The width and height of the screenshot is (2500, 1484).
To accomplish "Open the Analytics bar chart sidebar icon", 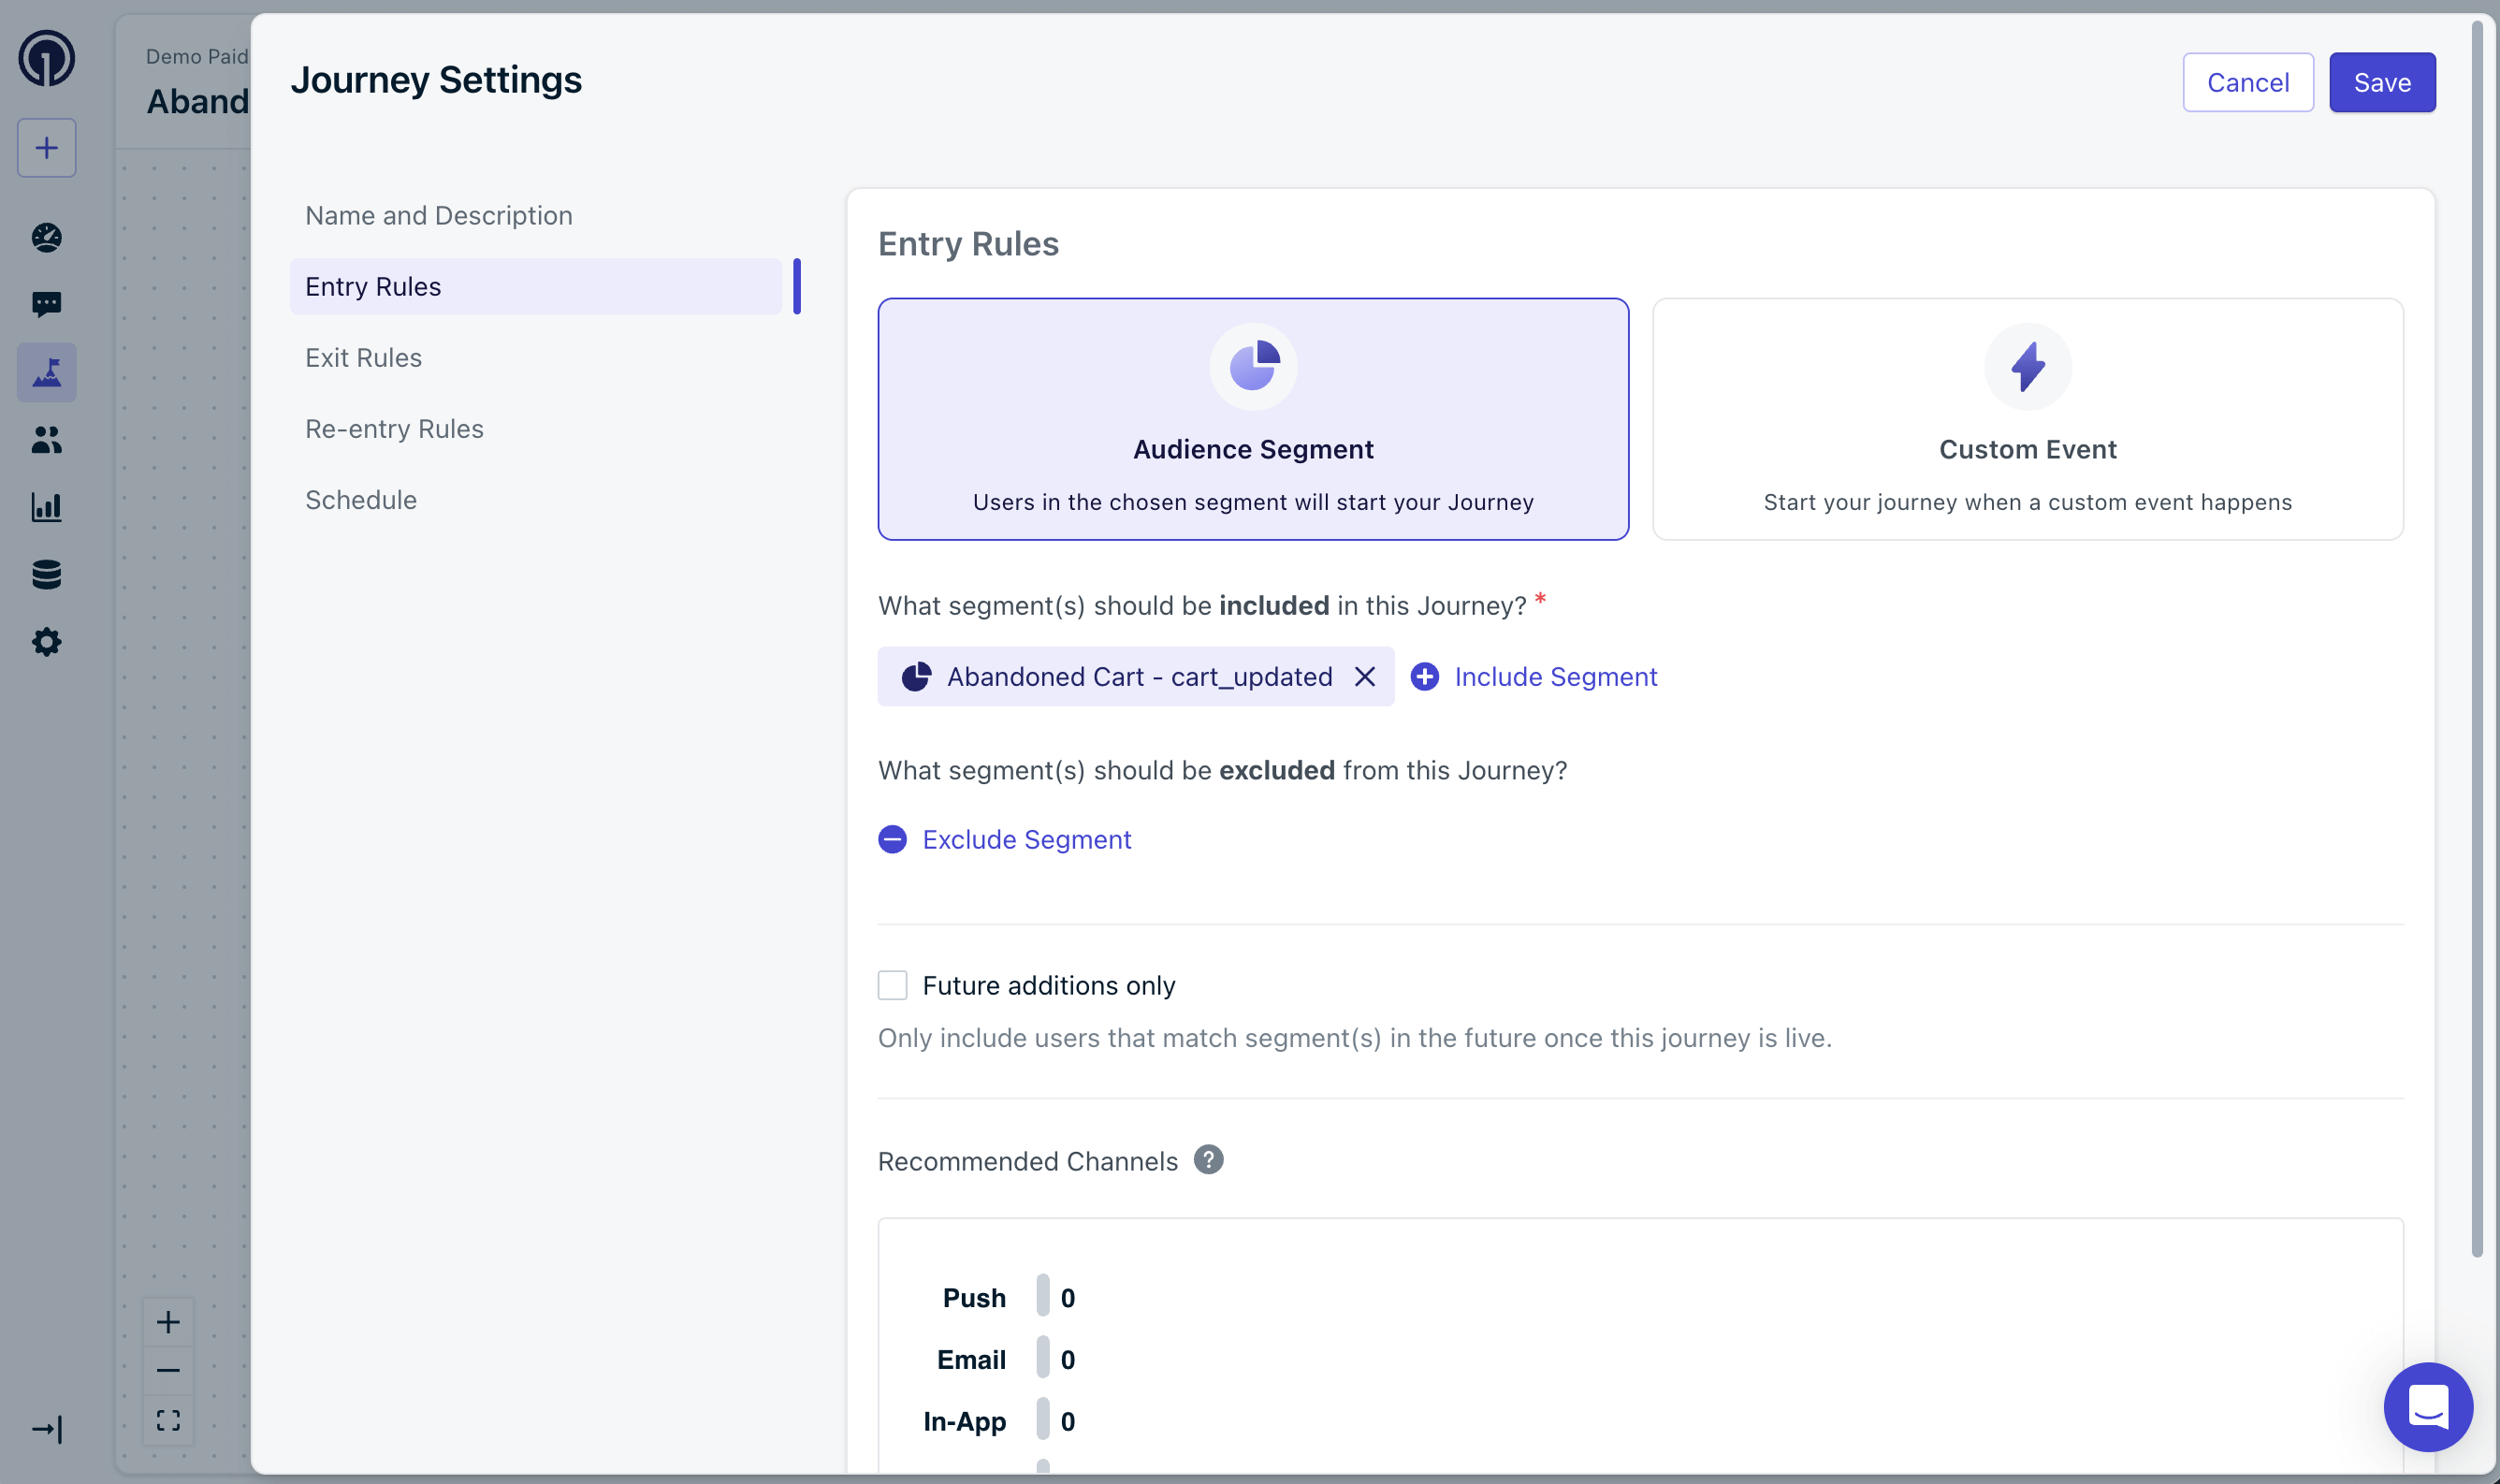I will (46, 507).
